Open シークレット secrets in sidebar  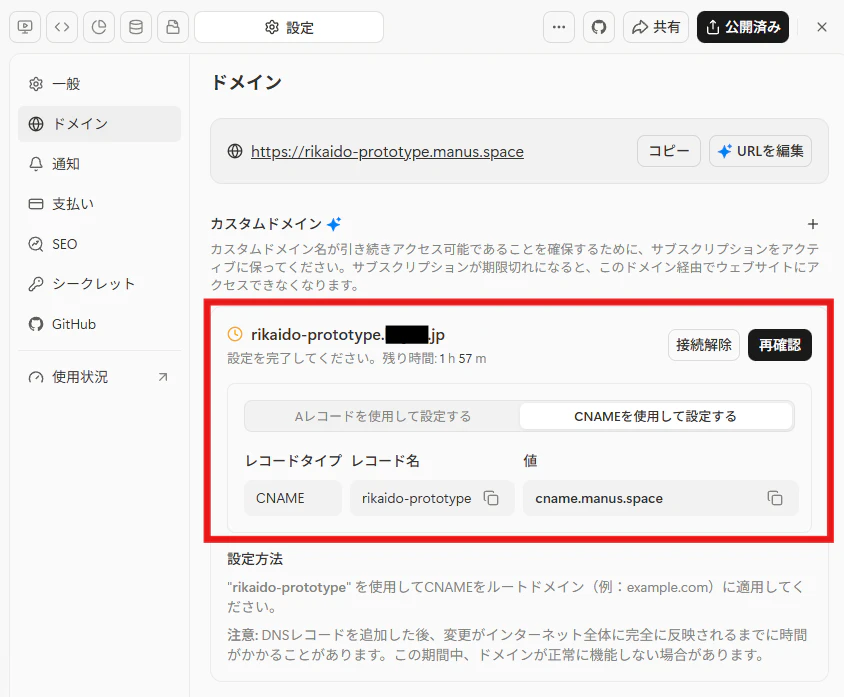coord(100,284)
